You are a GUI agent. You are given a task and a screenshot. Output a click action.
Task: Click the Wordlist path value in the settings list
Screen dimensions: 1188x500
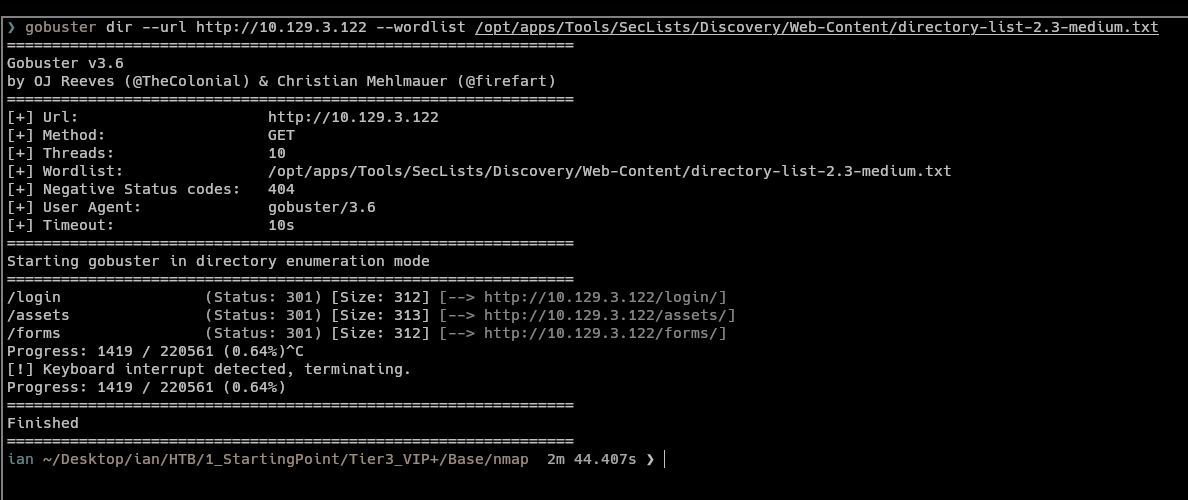[609, 171]
